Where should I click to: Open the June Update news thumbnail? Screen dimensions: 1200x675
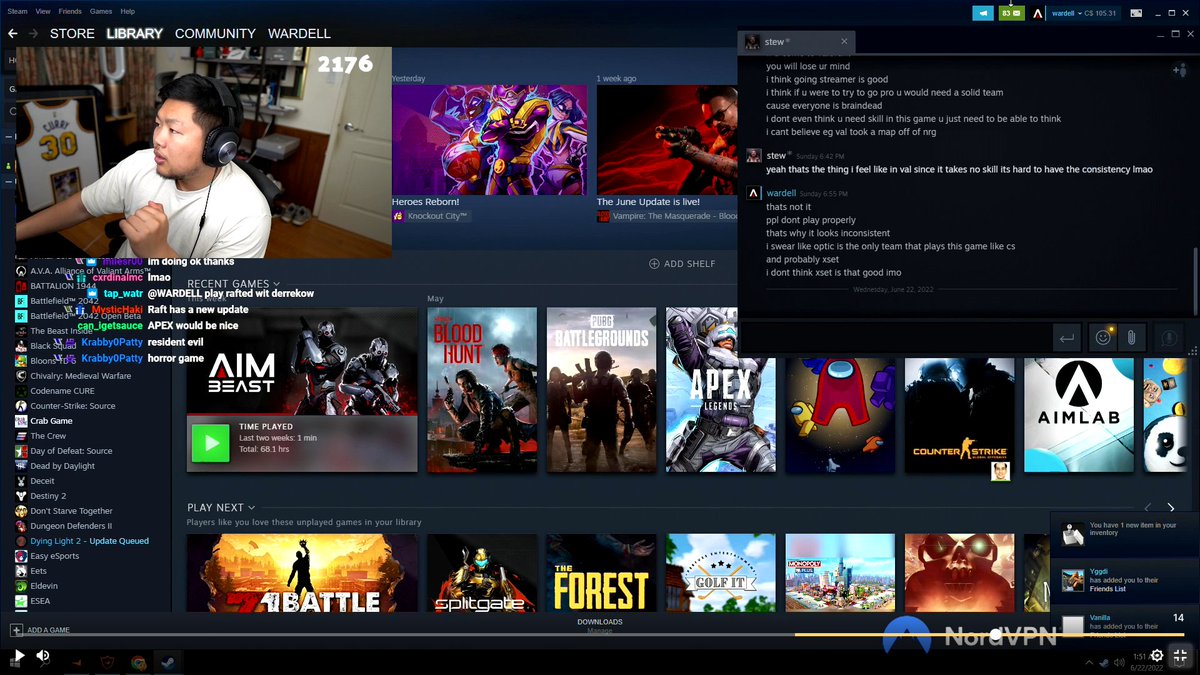point(667,140)
